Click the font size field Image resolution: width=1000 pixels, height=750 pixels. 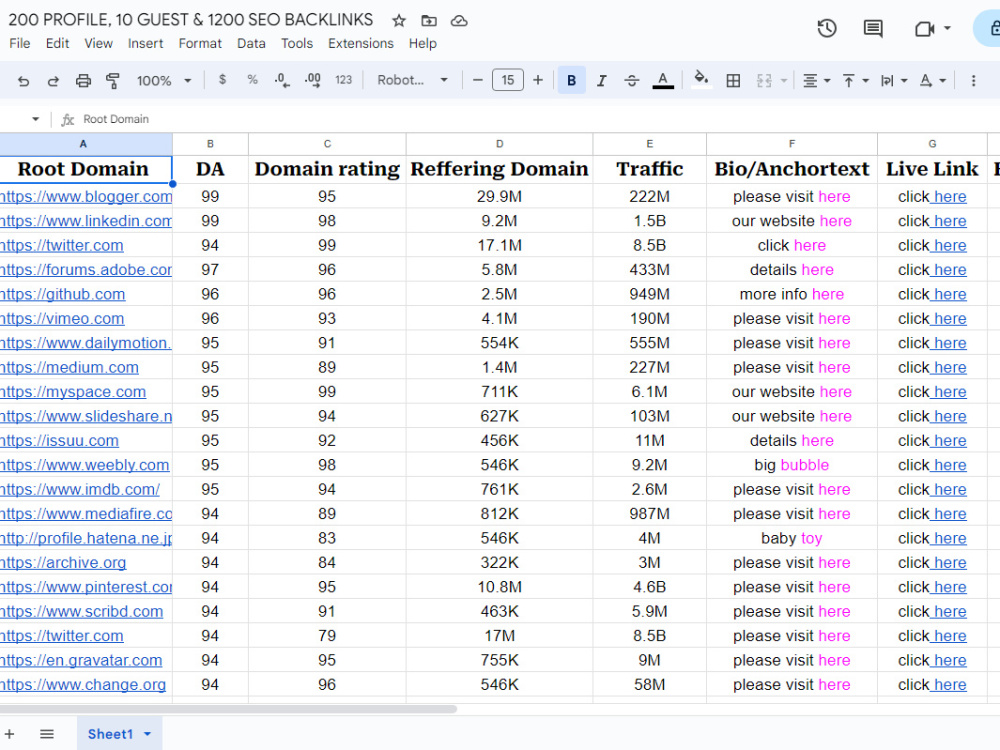tap(508, 80)
